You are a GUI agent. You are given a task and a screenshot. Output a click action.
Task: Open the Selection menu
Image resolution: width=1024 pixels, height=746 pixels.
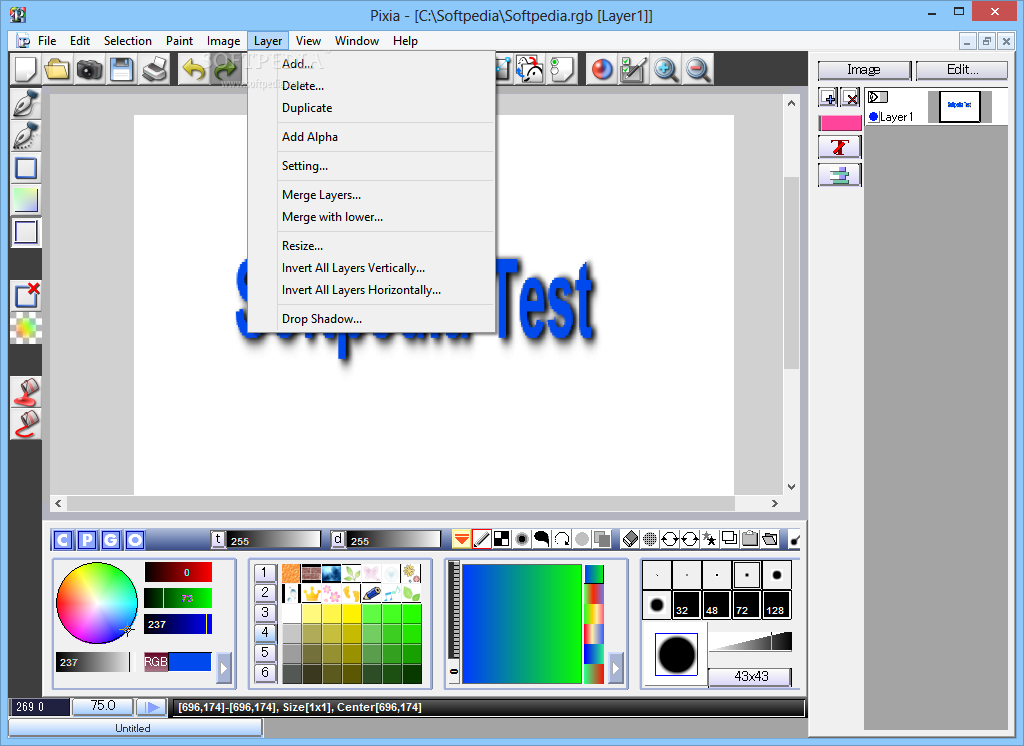pos(127,41)
